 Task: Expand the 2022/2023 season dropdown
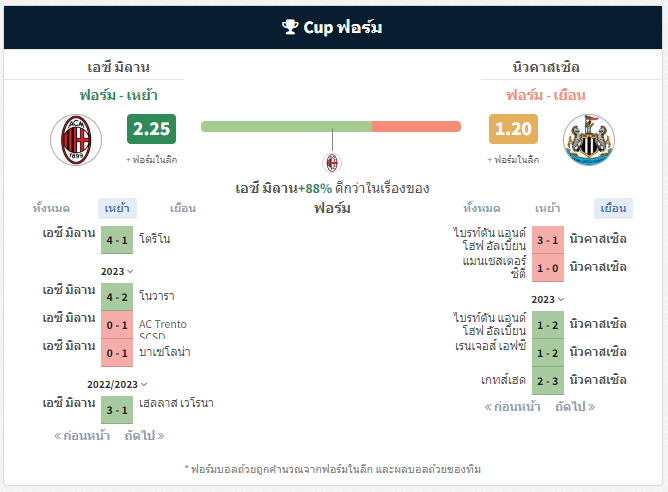point(117,385)
